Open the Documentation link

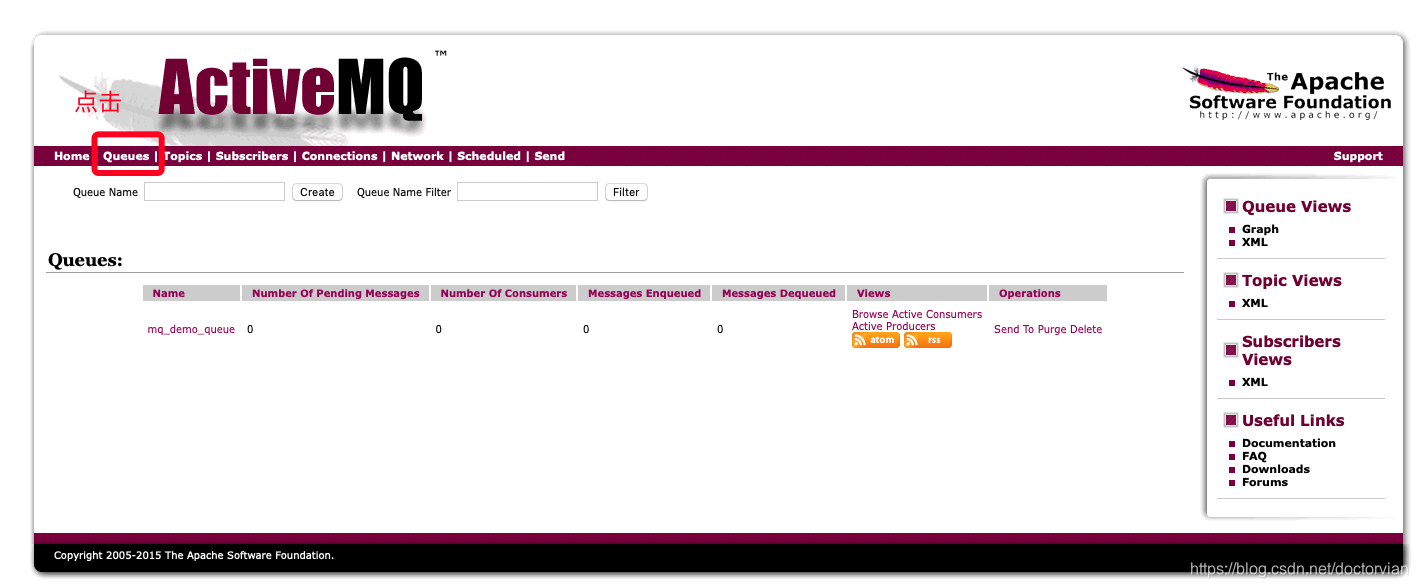(1289, 443)
